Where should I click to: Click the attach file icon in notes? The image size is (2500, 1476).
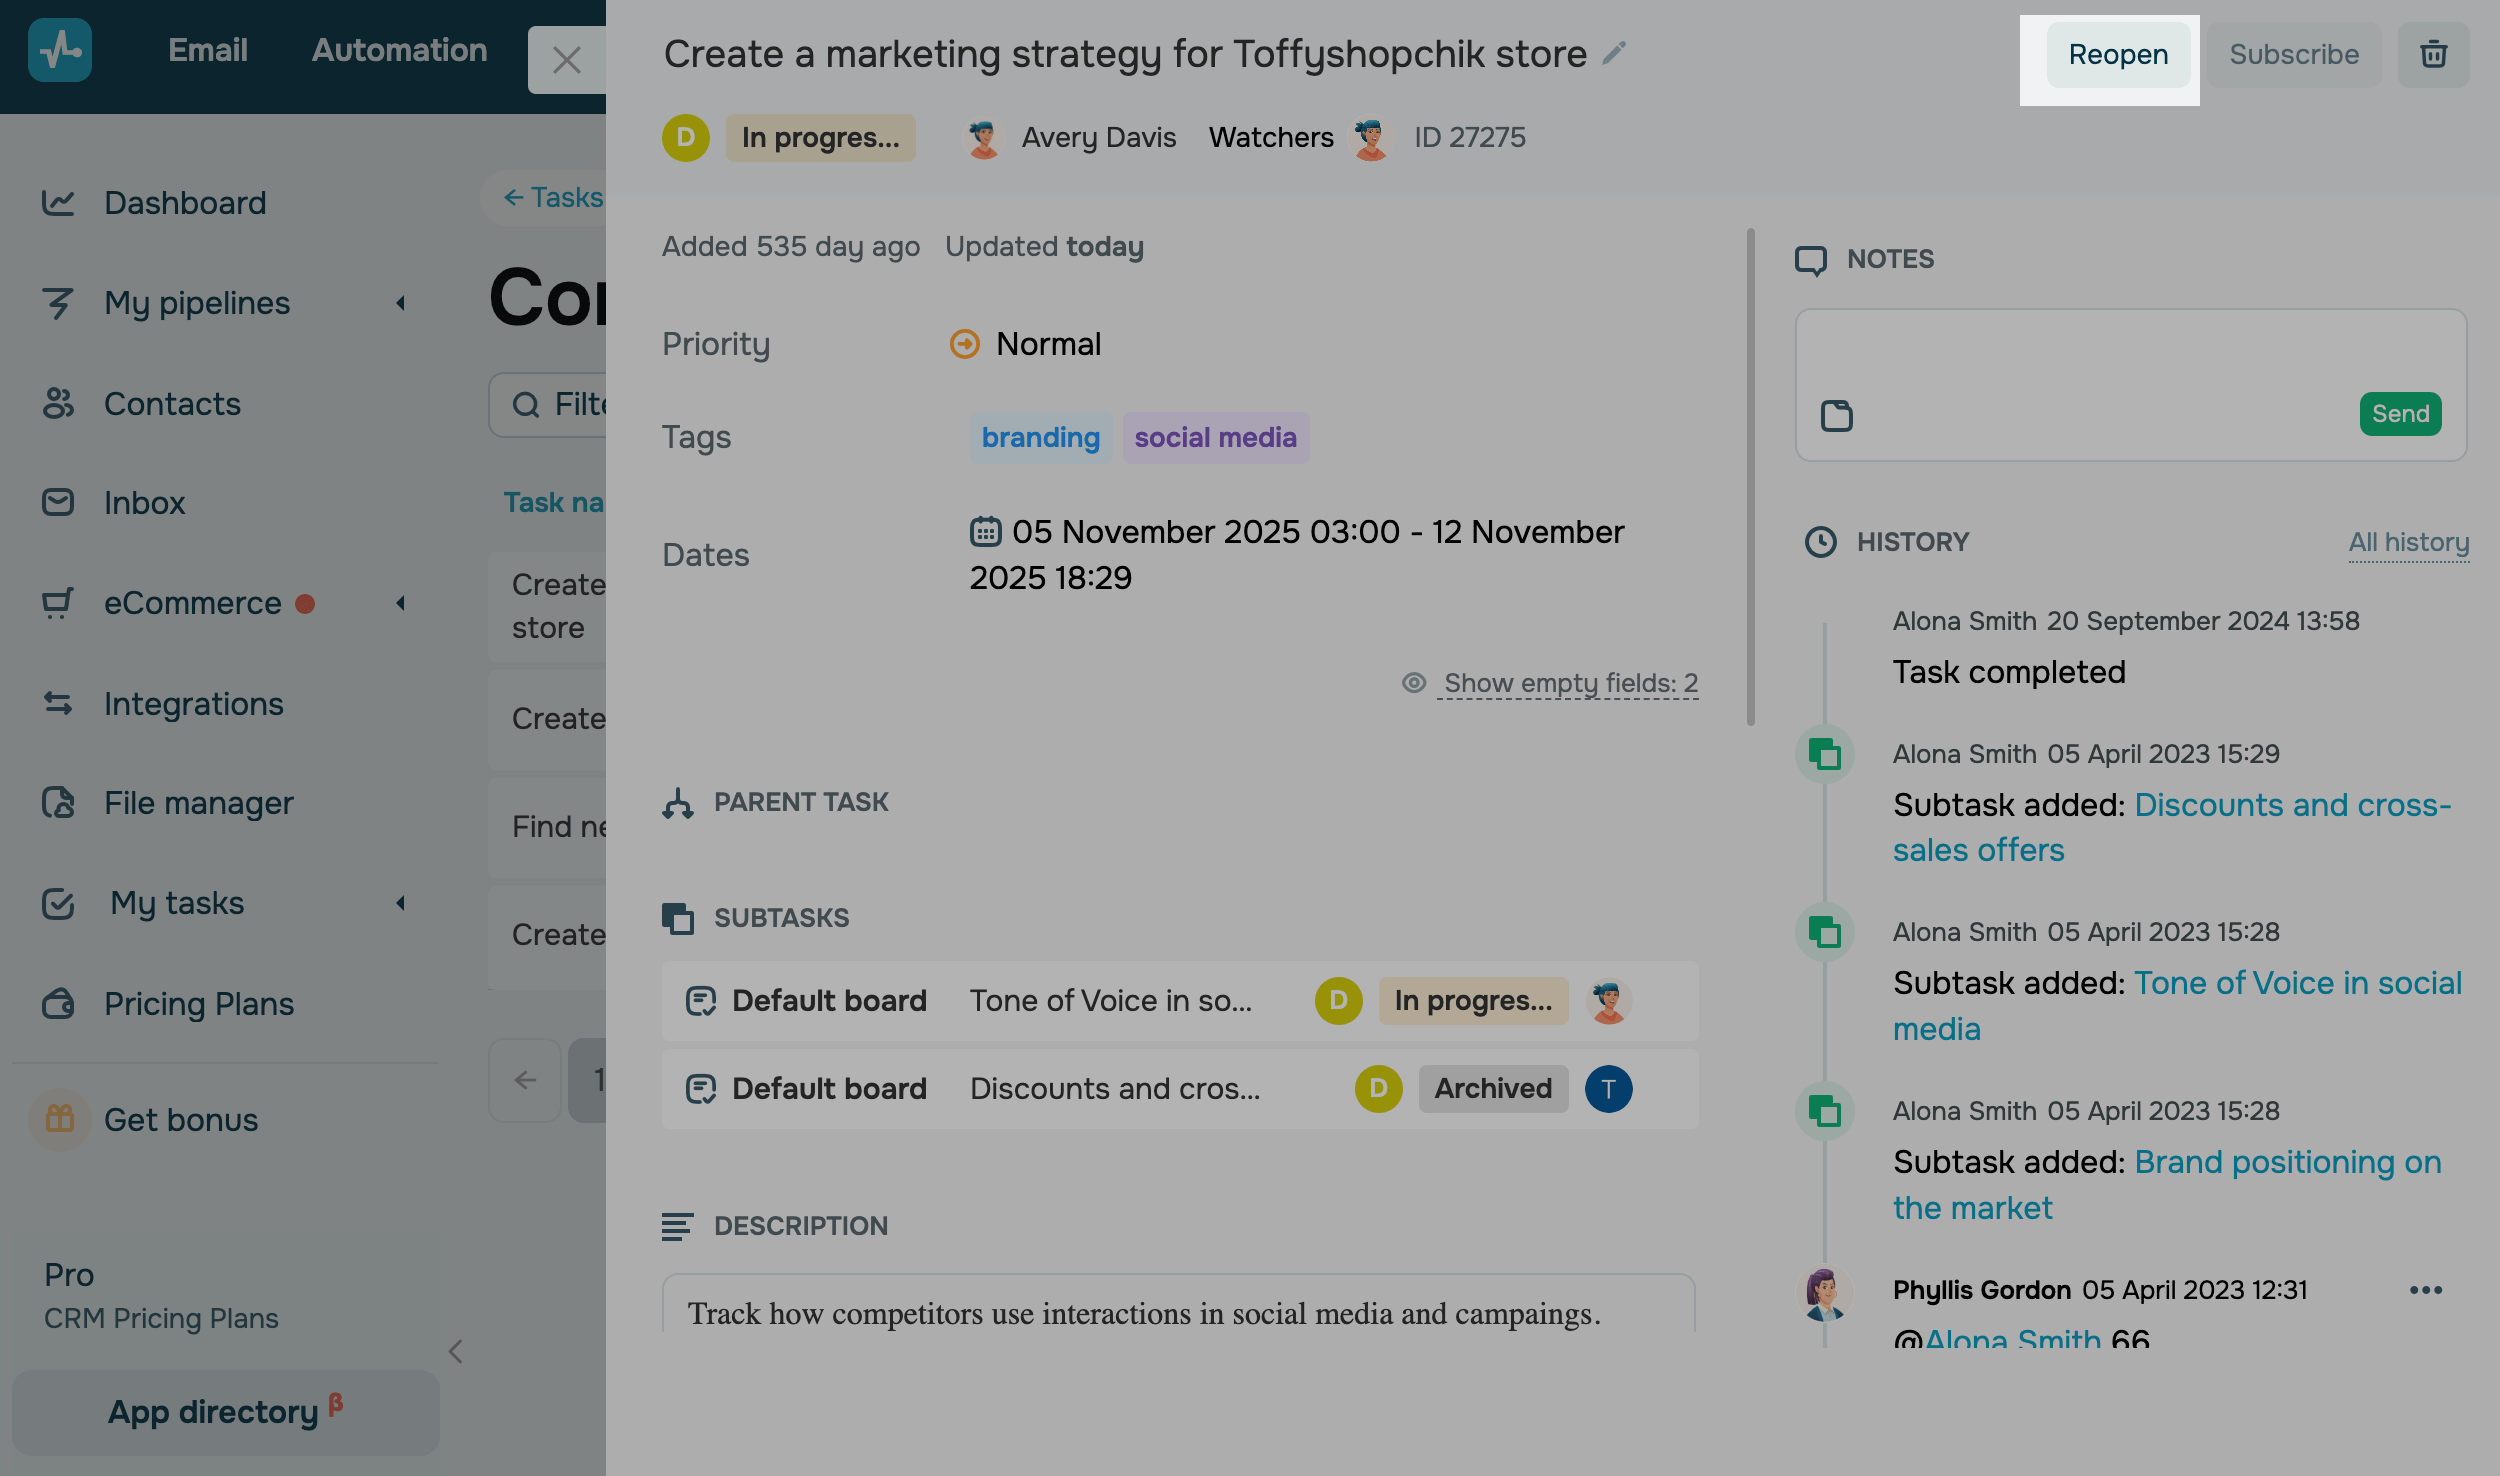point(1836,415)
